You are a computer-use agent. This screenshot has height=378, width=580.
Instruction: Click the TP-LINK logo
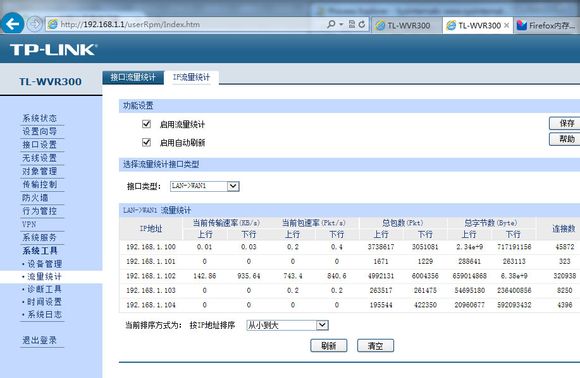click(x=54, y=49)
